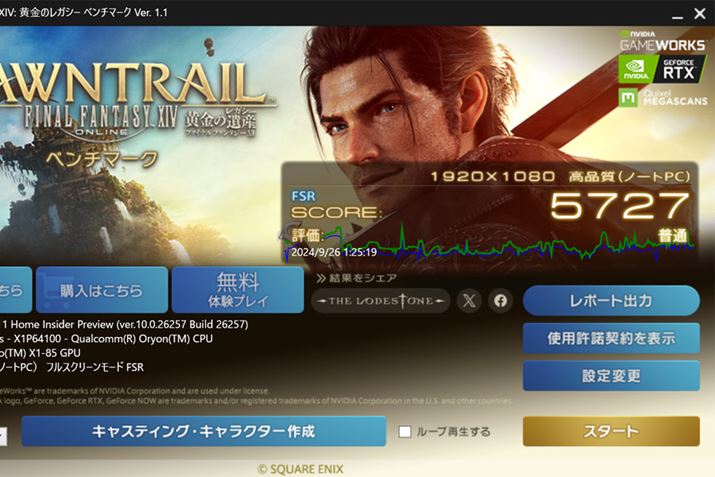Enable the ループ再生する checkbox
Screen dimensions: 715x477
[x=405, y=431]
